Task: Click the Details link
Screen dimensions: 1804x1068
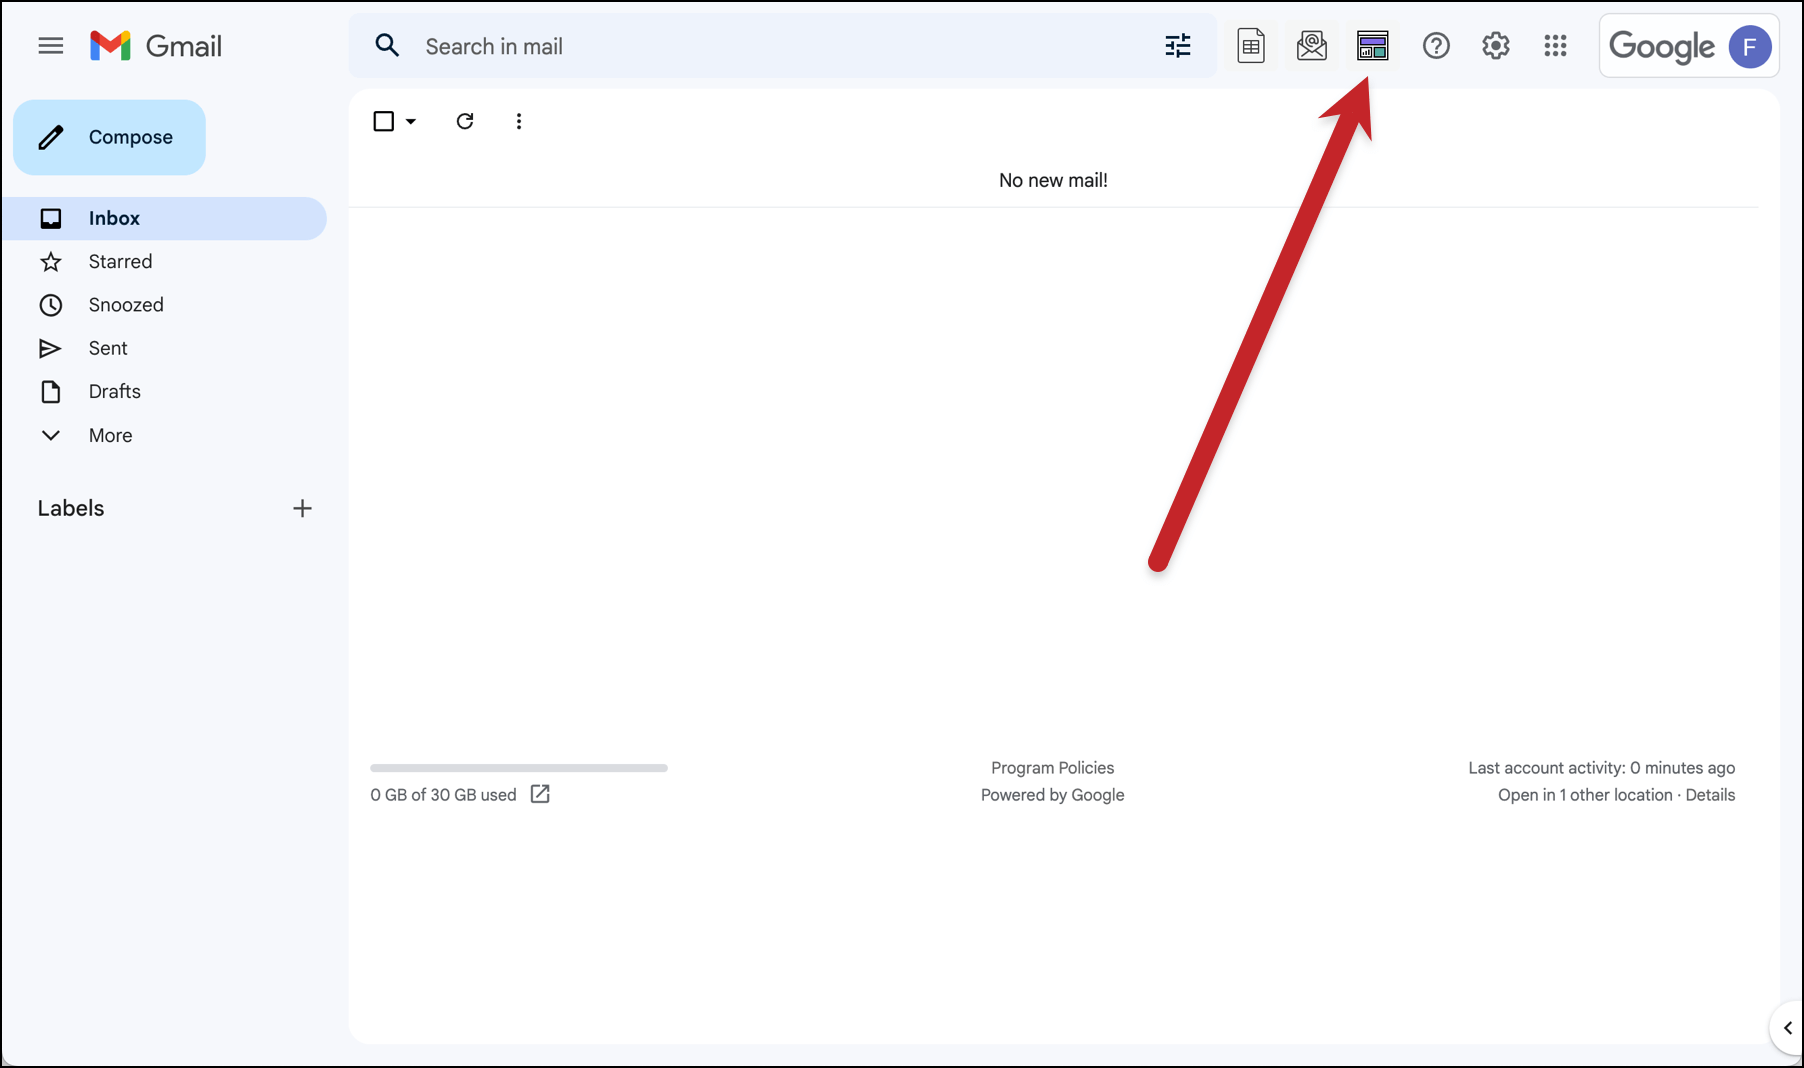Action: coord(1710,795)
